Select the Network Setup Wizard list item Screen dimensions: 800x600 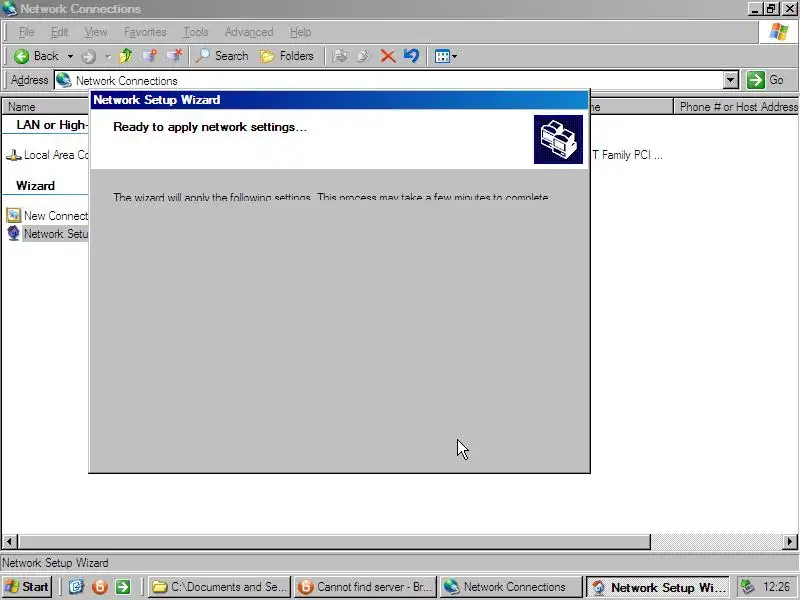pos(47,234)
